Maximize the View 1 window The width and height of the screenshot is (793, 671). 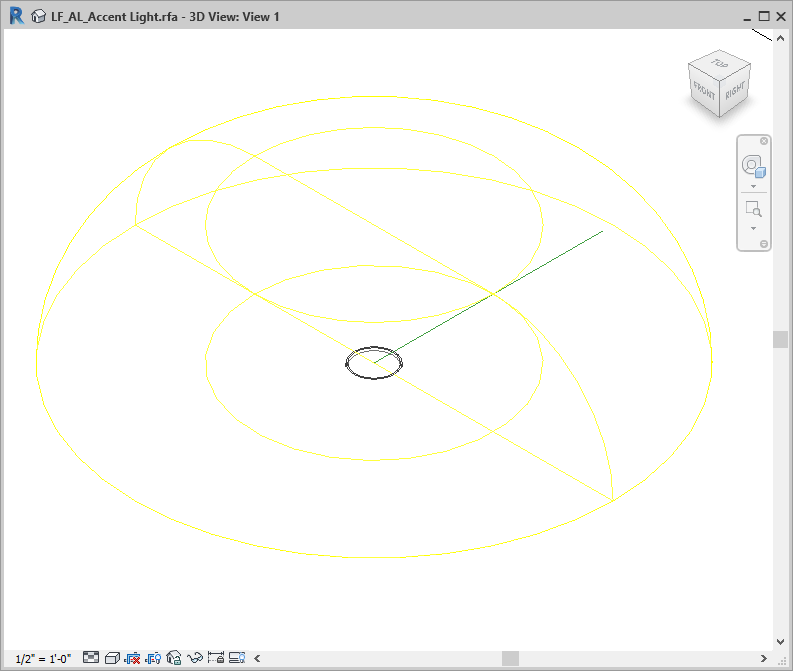[x=764, y=16]
